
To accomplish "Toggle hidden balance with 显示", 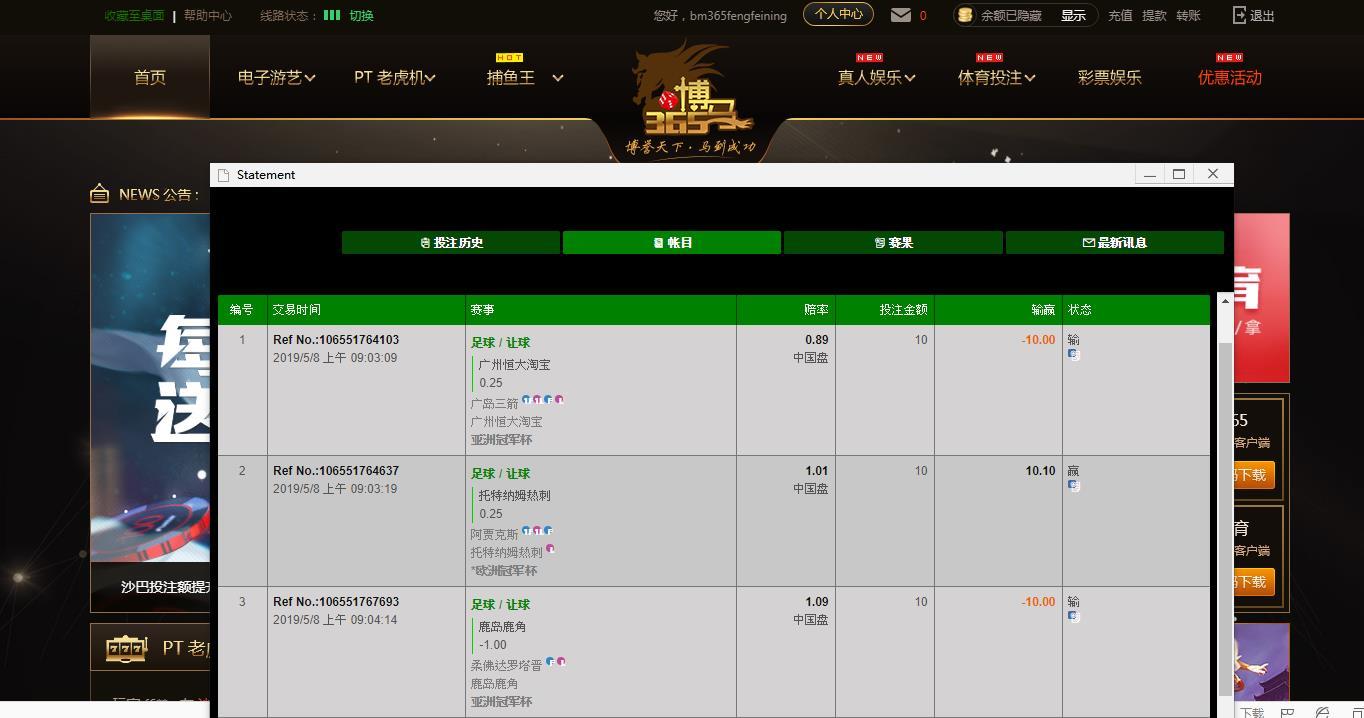I will [1073, 15].
